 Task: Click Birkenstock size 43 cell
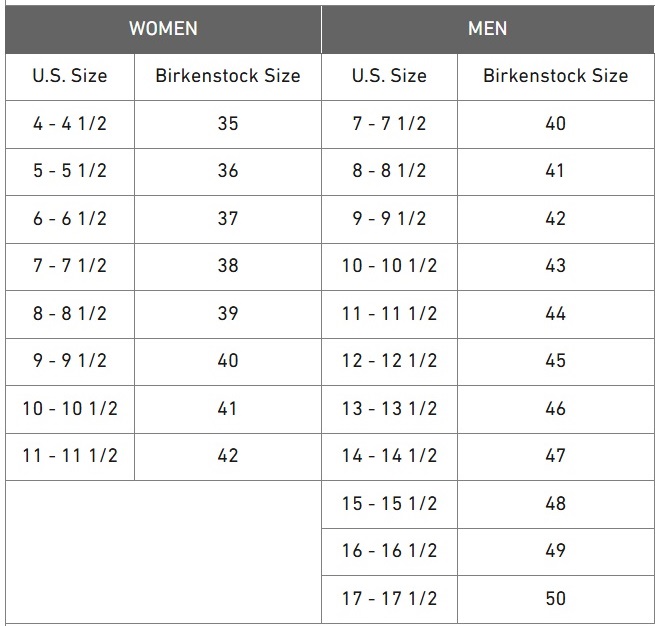pyautogui.click(x=555, y=266)
